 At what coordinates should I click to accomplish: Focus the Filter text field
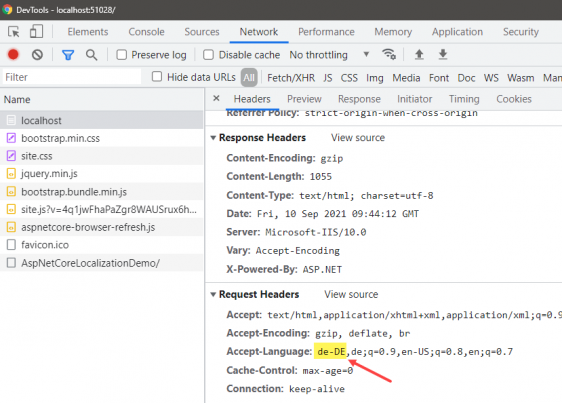coord(72,77)
